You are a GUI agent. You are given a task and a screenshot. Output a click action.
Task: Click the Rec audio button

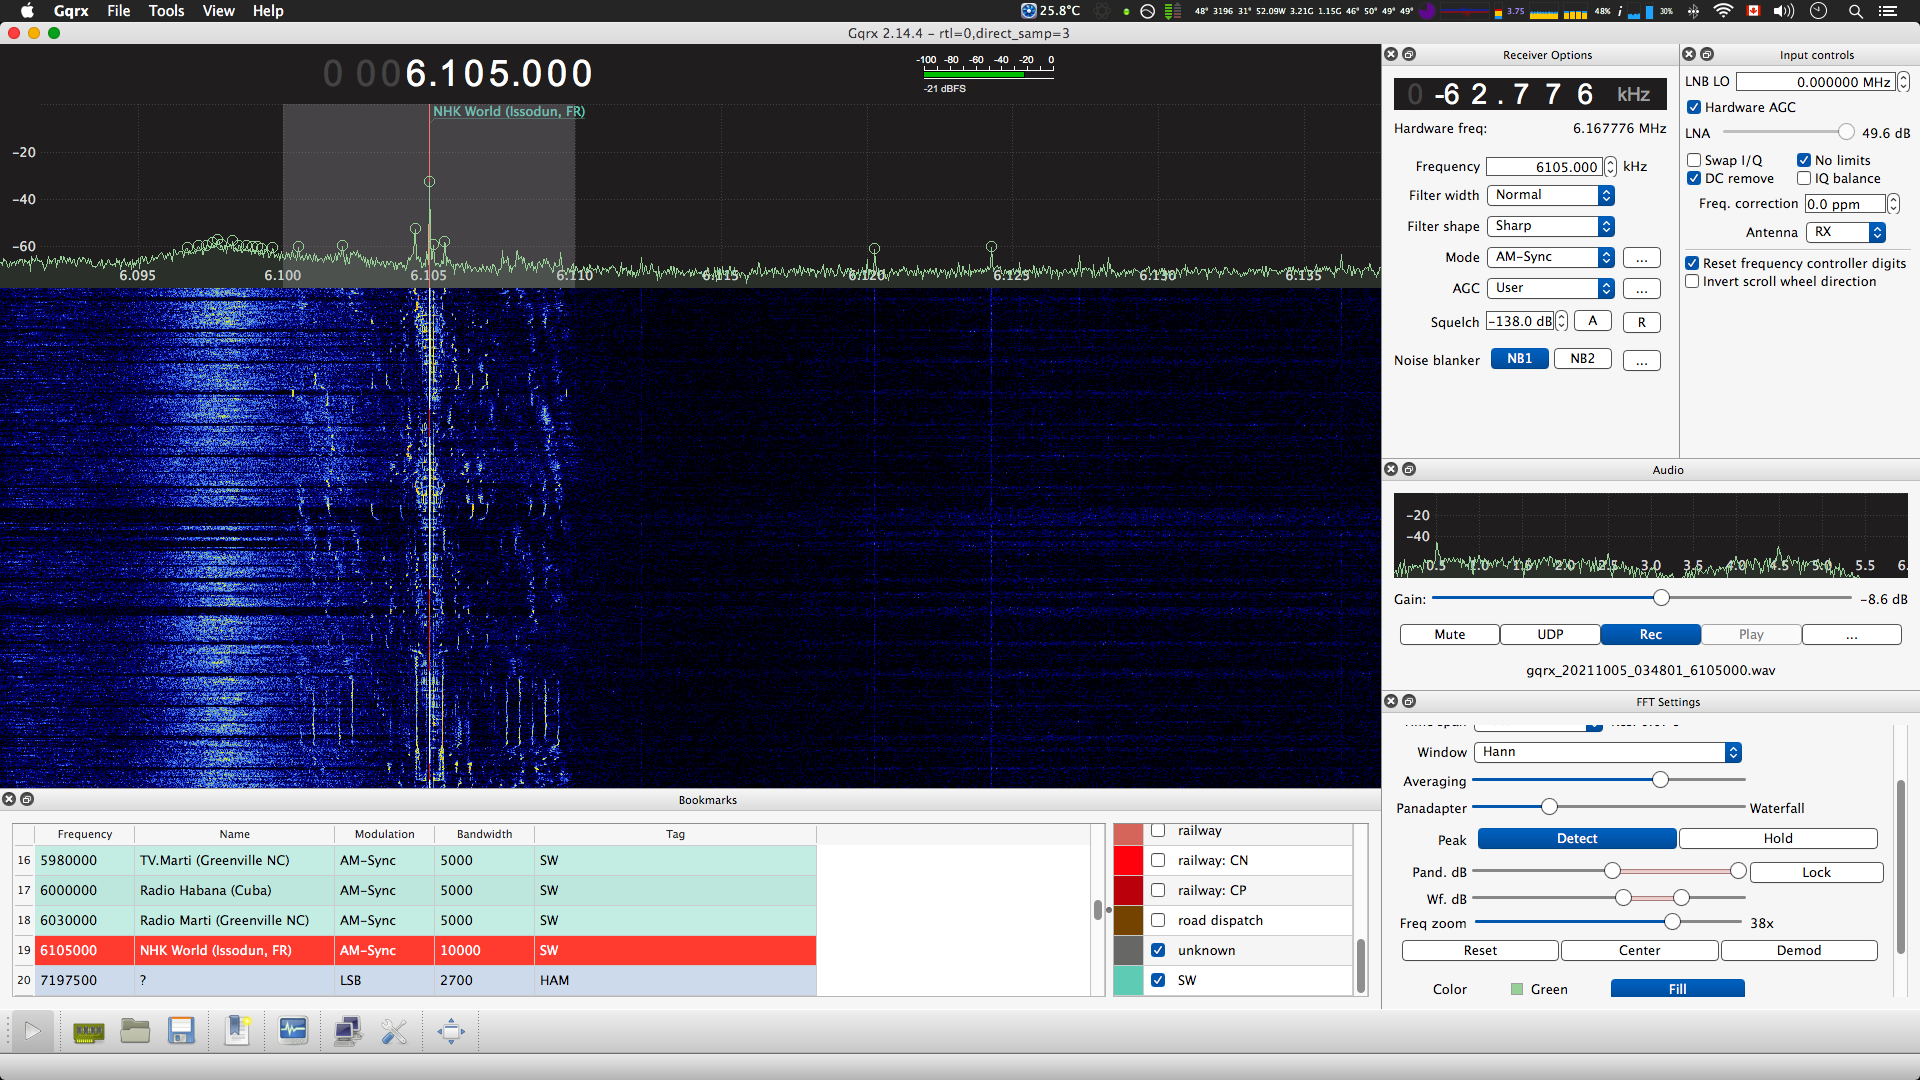coord(1650,634)
